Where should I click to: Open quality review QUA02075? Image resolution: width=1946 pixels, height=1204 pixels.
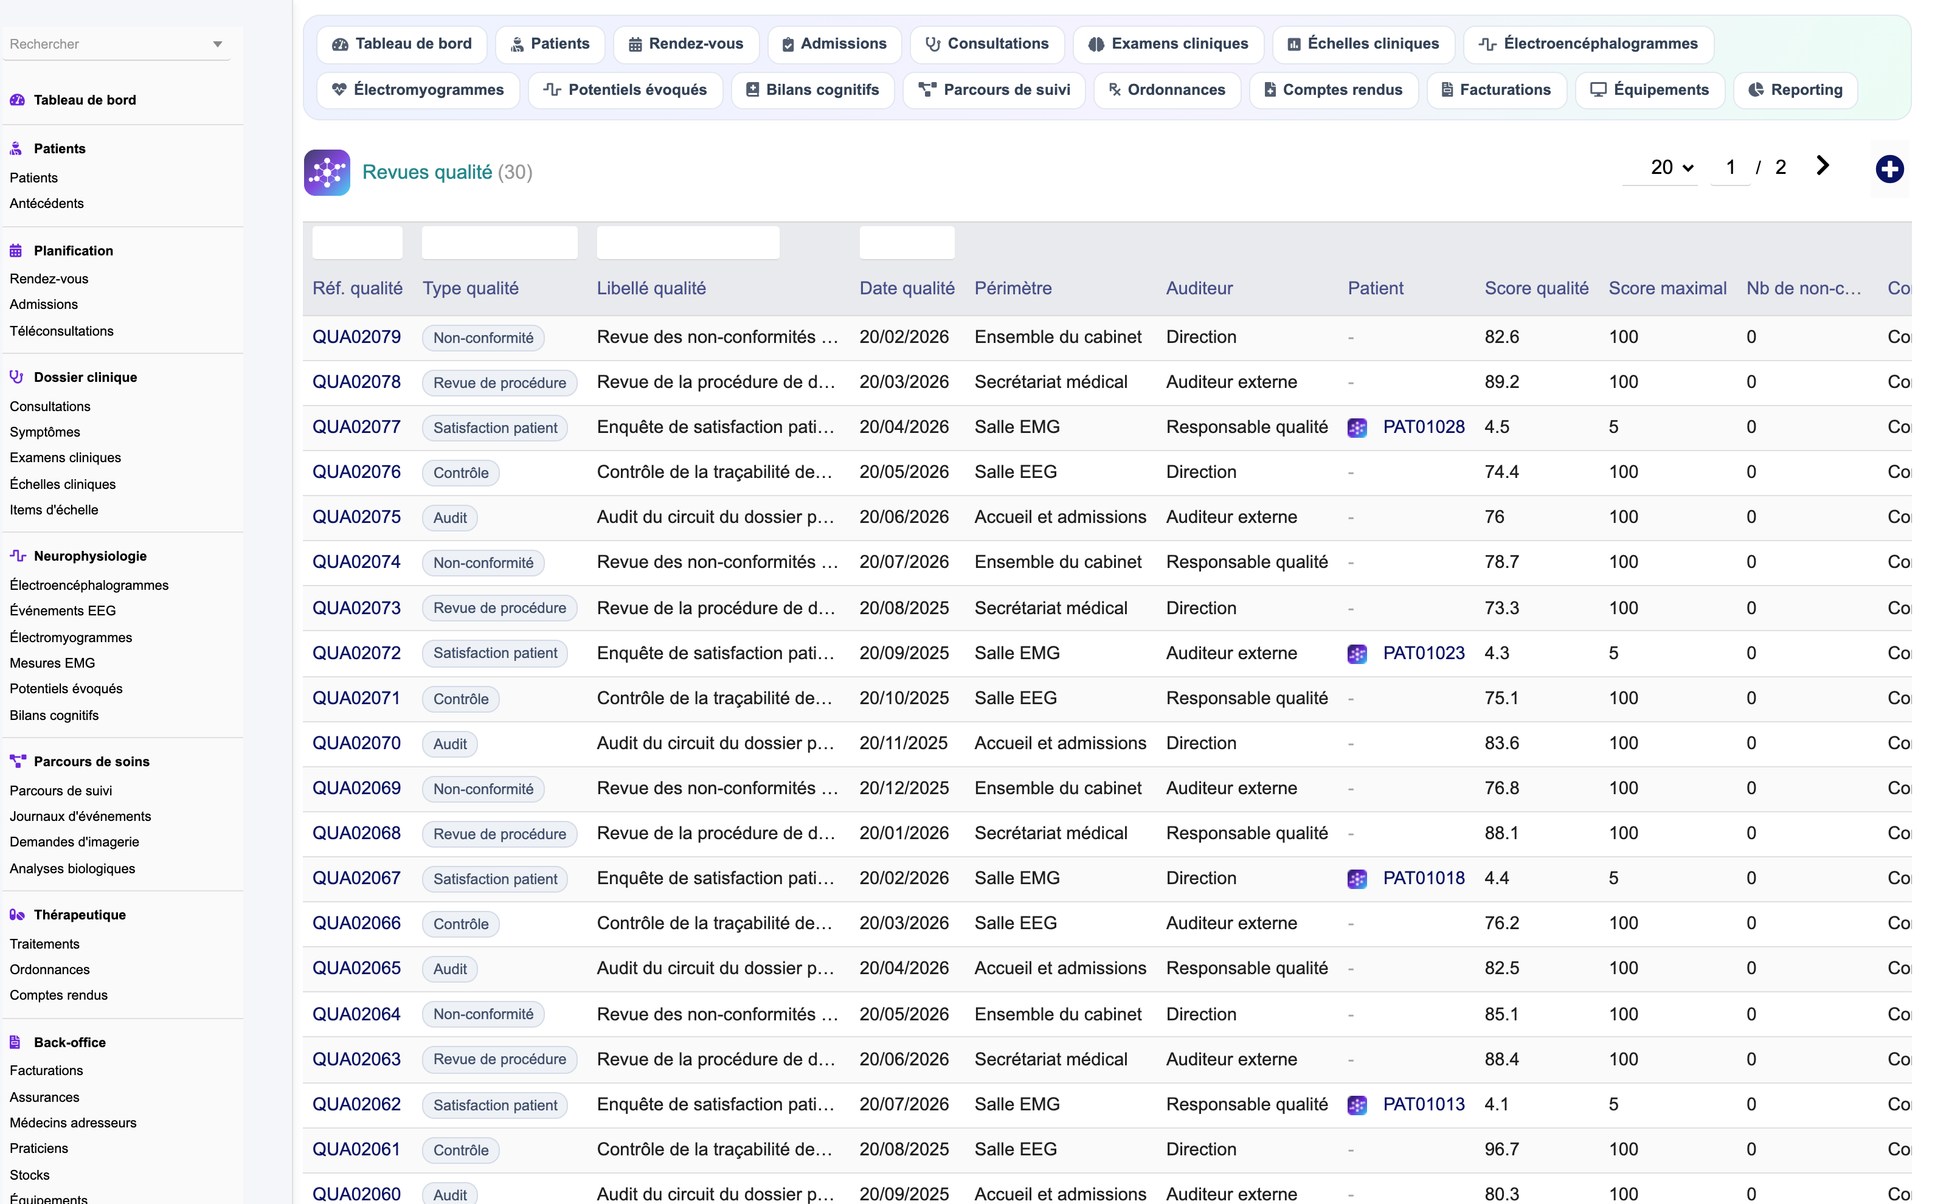tap(356, 517)
